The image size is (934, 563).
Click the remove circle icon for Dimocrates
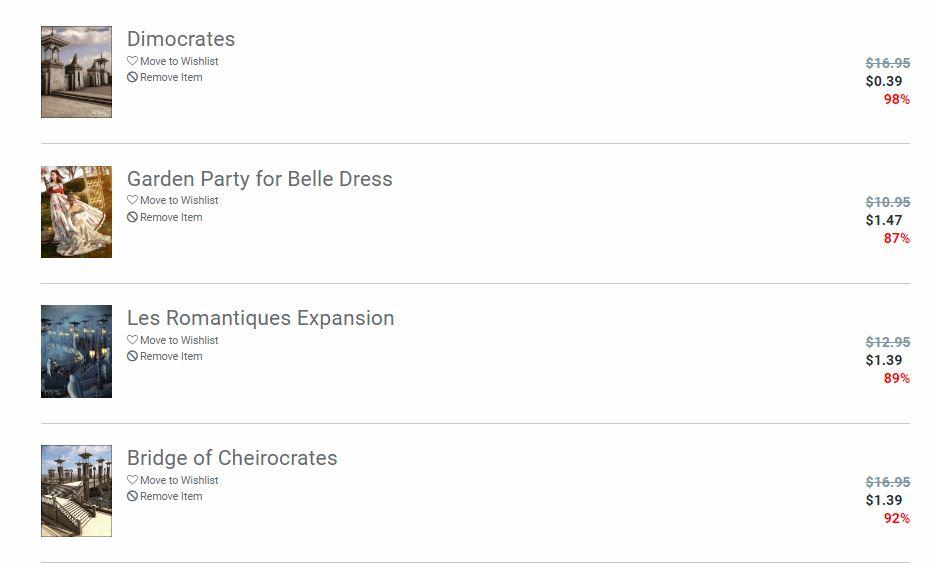[132, 77]
